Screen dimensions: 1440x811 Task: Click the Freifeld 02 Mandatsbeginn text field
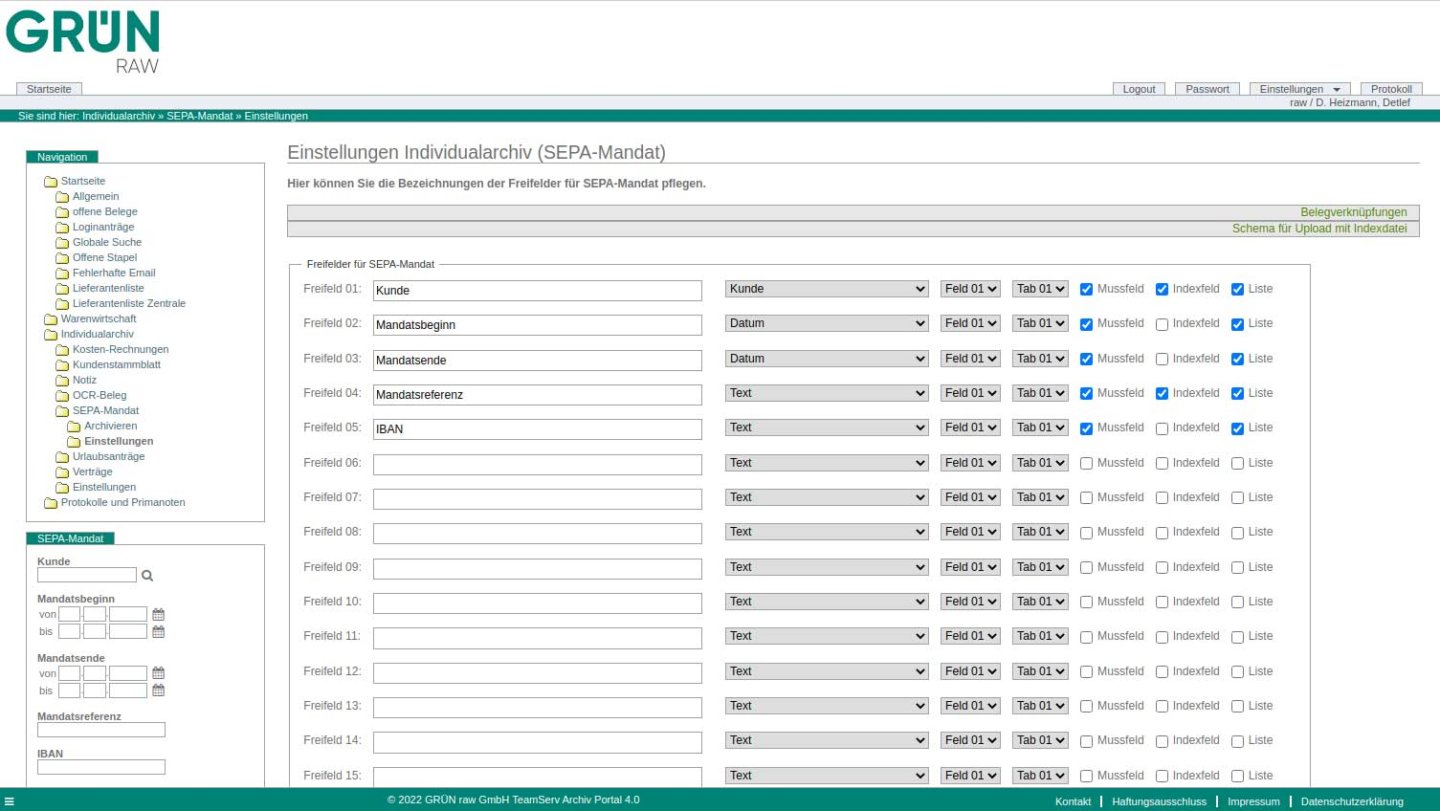point(538,325)
